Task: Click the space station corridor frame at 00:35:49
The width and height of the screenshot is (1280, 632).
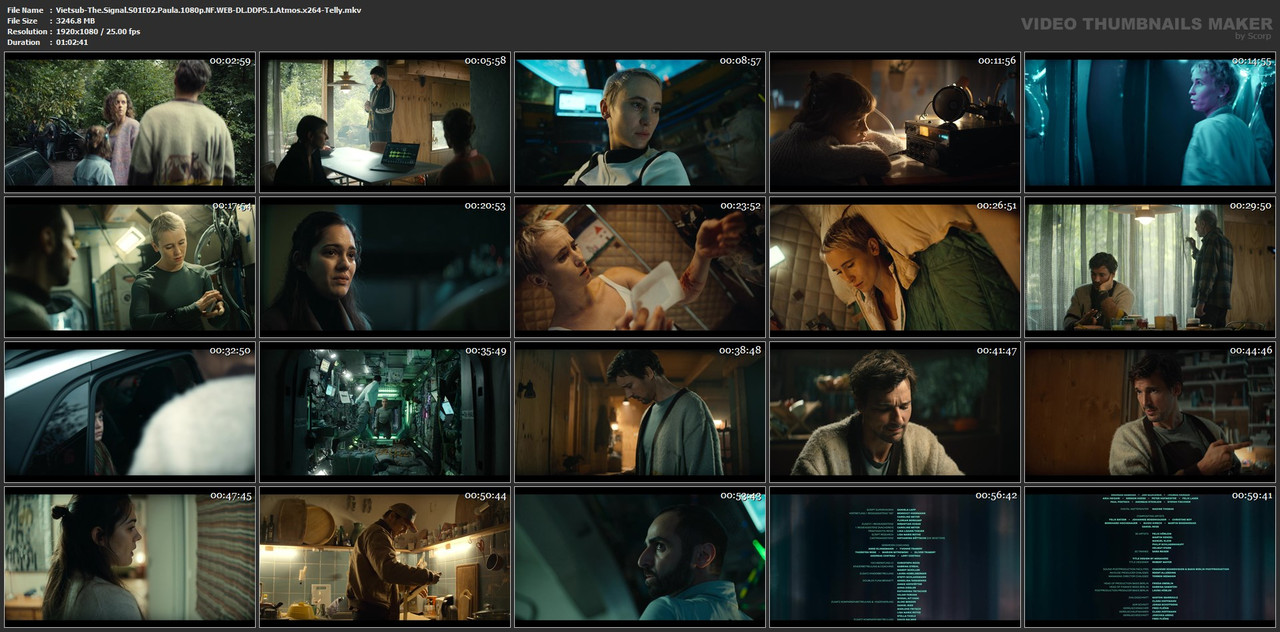Action: [x=385, y=412]
